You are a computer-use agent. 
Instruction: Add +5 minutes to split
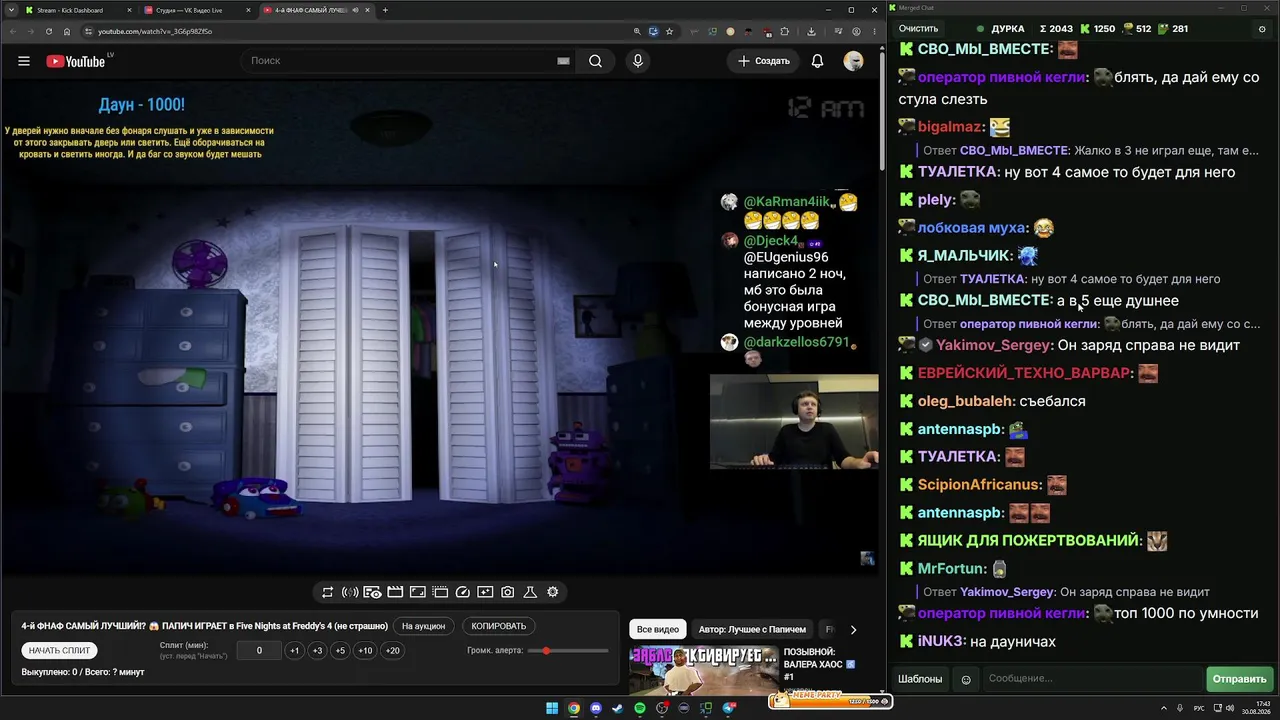tap(340, 651)
